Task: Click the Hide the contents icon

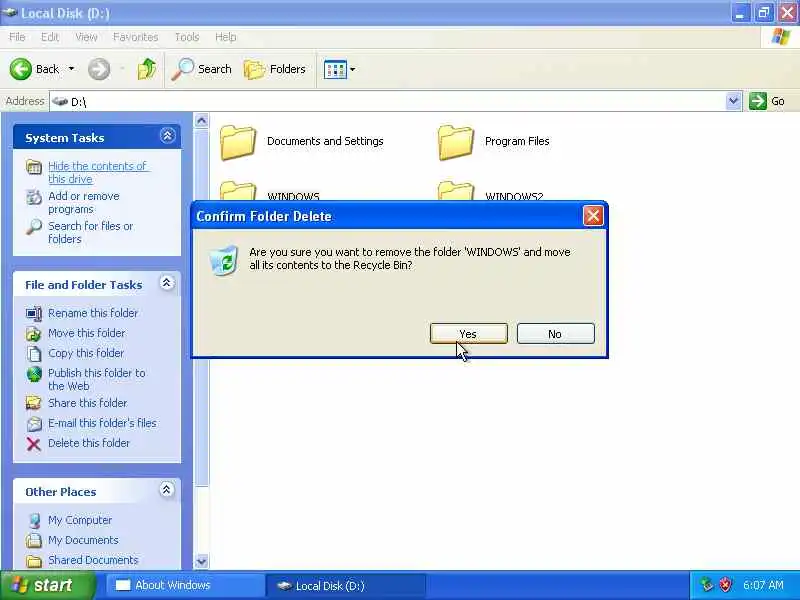Action: (x=34, y=167)
